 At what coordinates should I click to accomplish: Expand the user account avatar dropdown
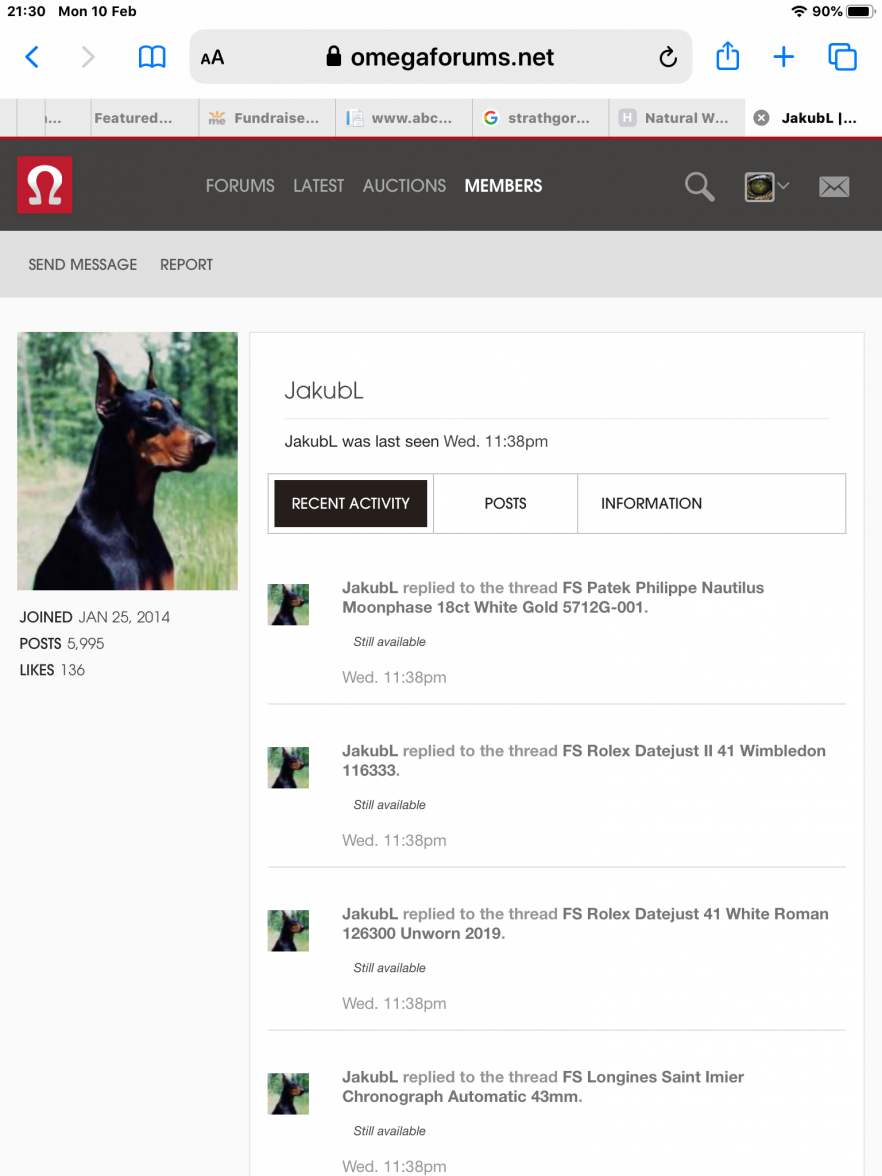pos(766,186)
